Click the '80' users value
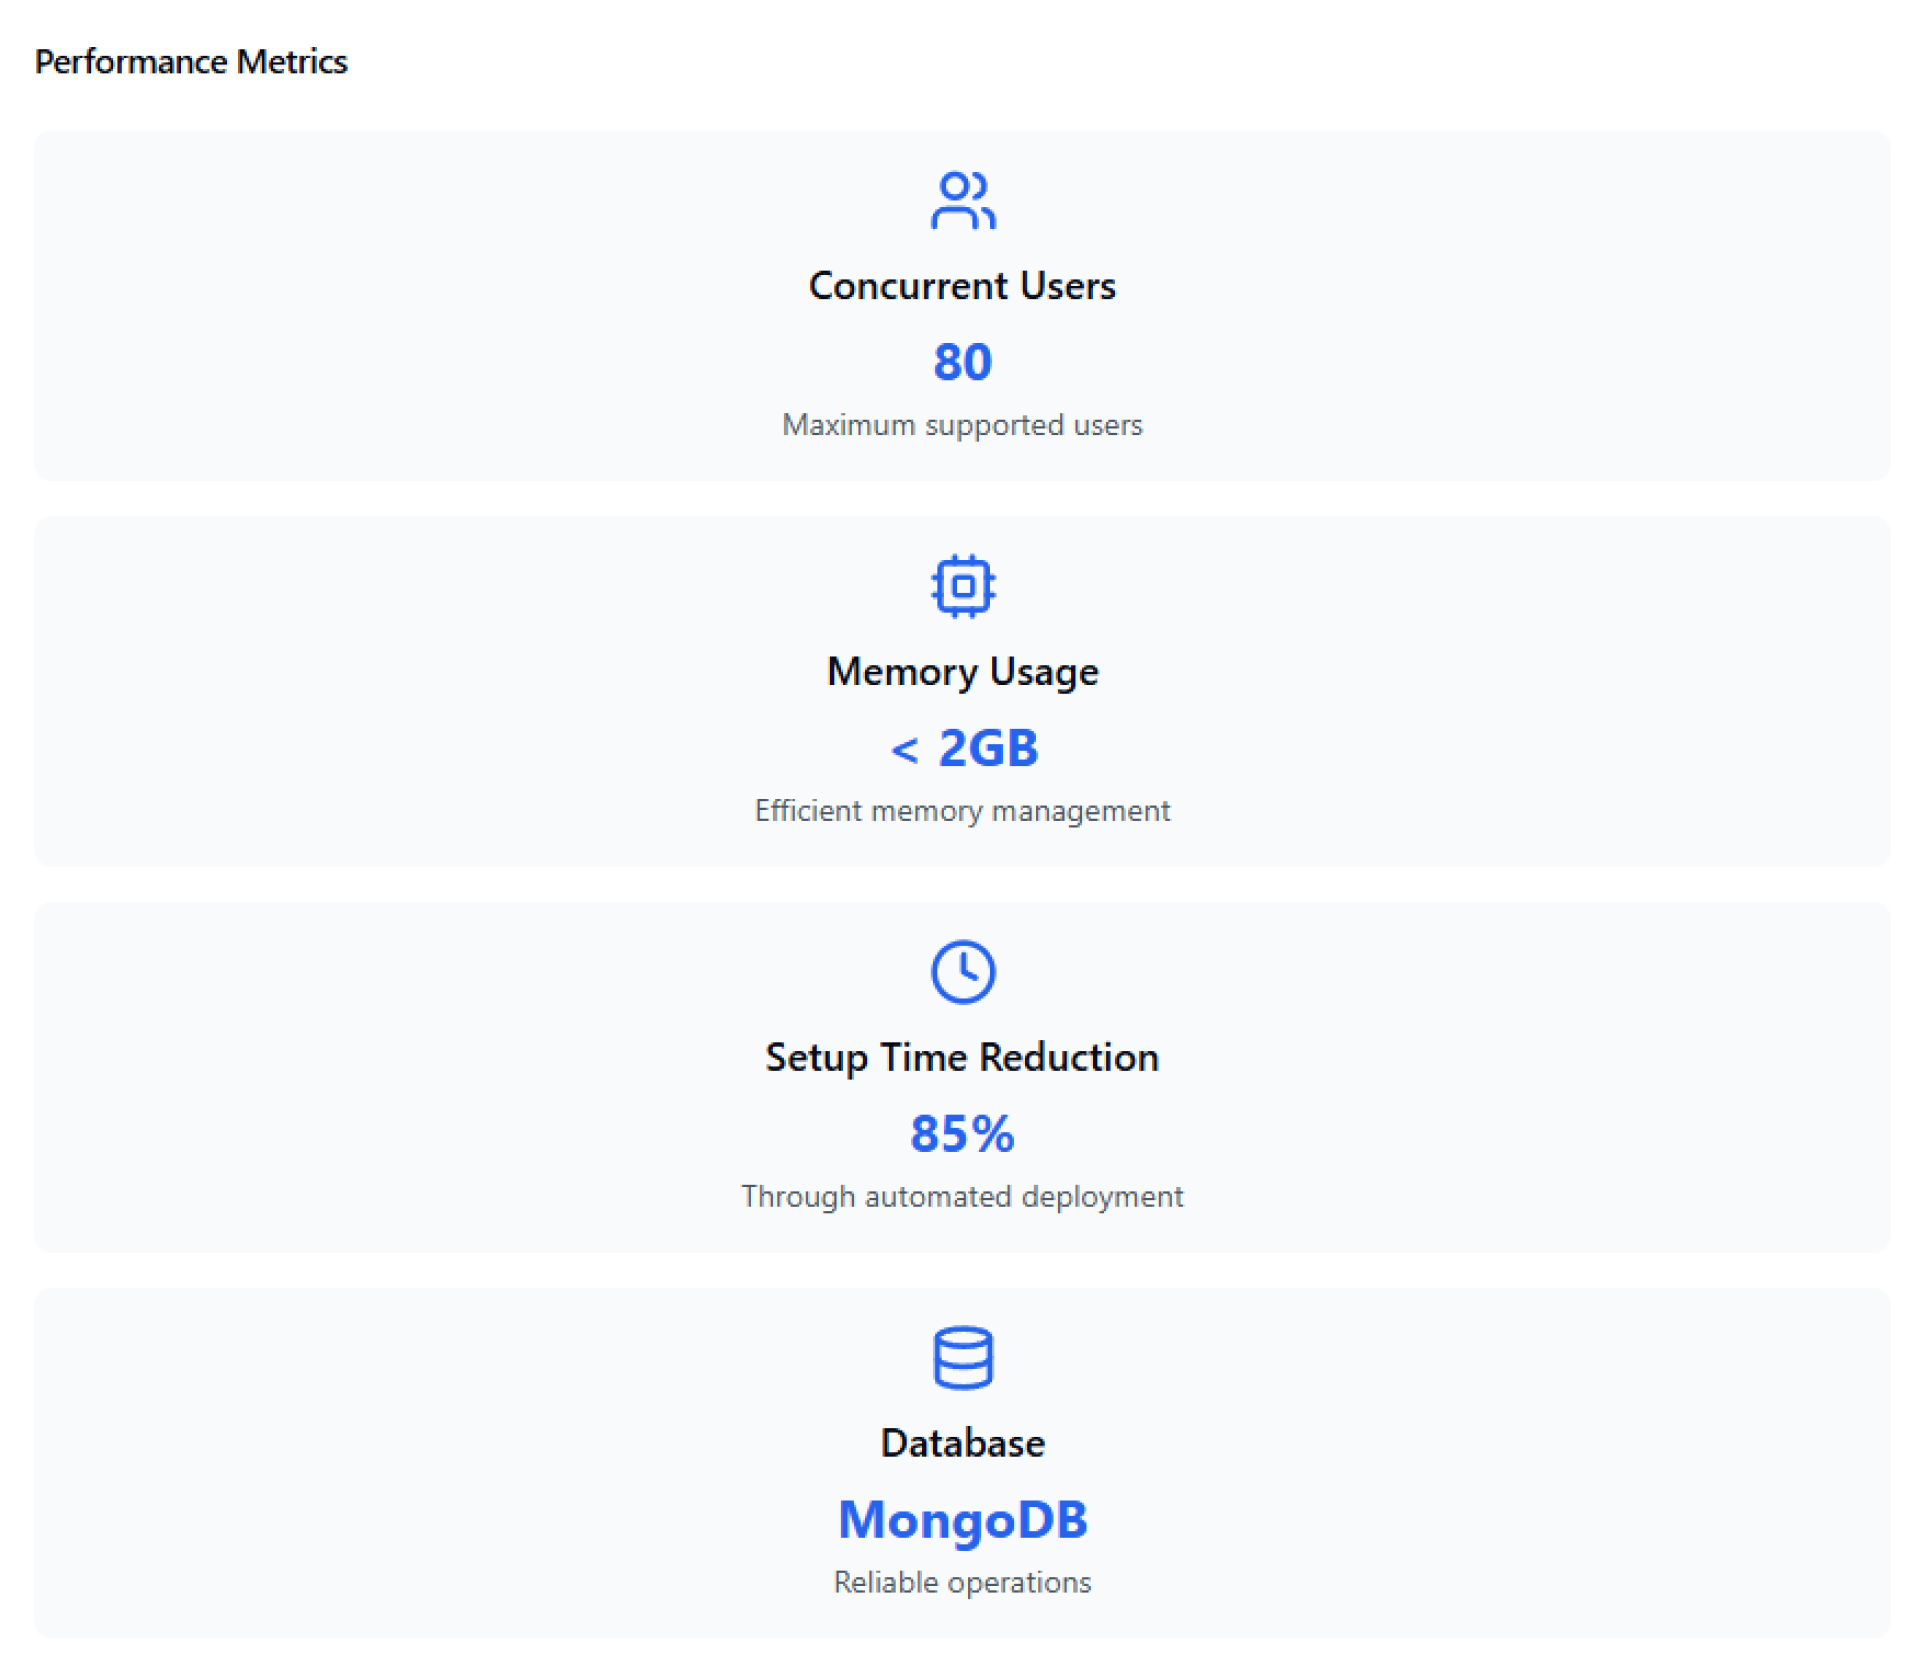Image resolution: width=1919 pixels, height=1659 pixels. click(x=962, y=362)
